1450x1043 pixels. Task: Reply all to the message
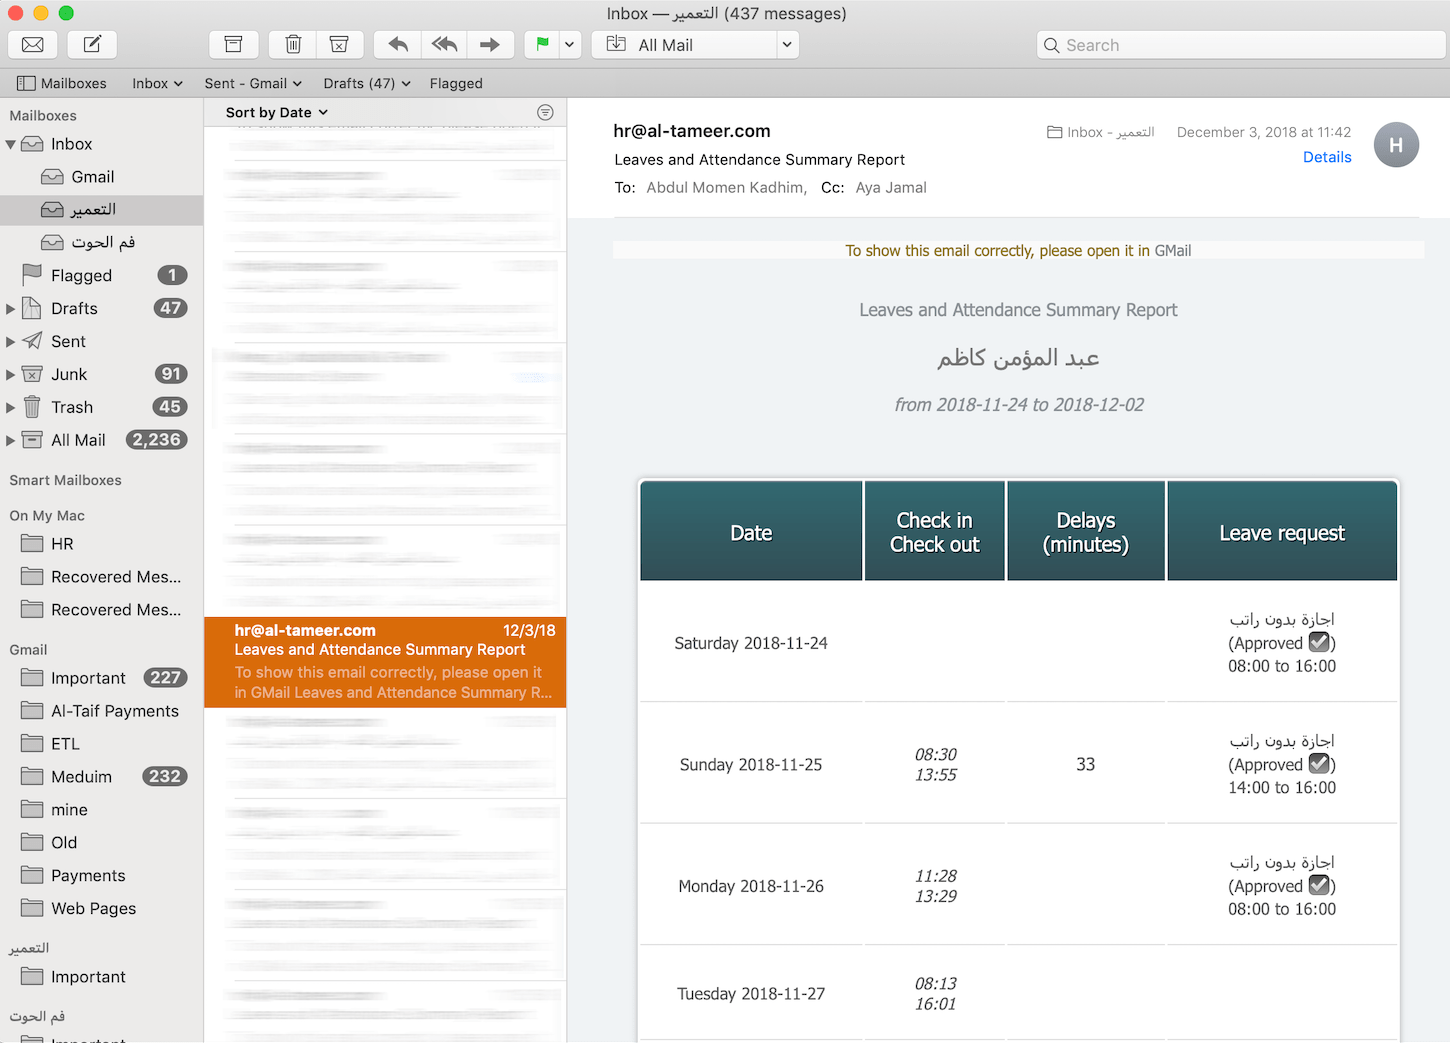point(444,45)
